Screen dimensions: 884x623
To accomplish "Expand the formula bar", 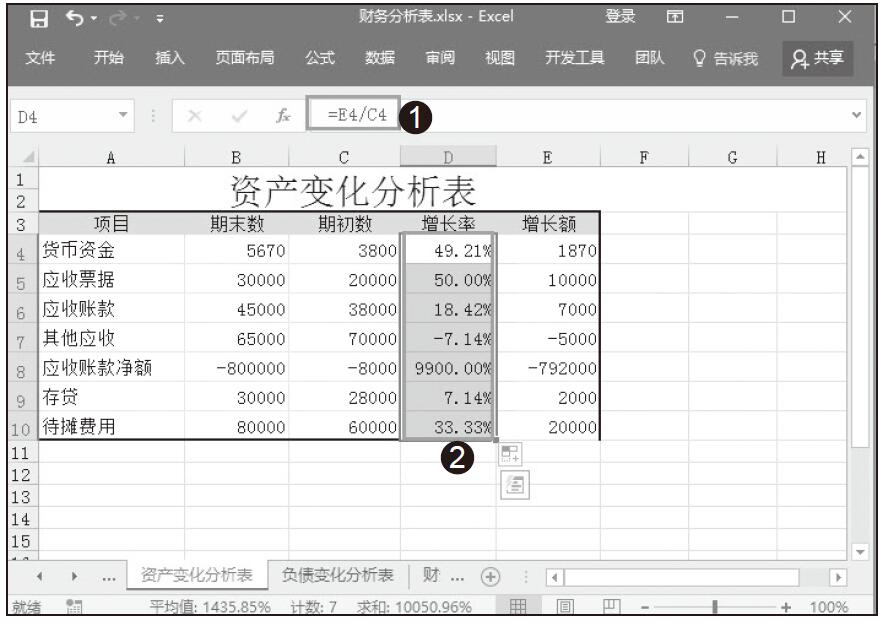I will [x=856, y=116].
